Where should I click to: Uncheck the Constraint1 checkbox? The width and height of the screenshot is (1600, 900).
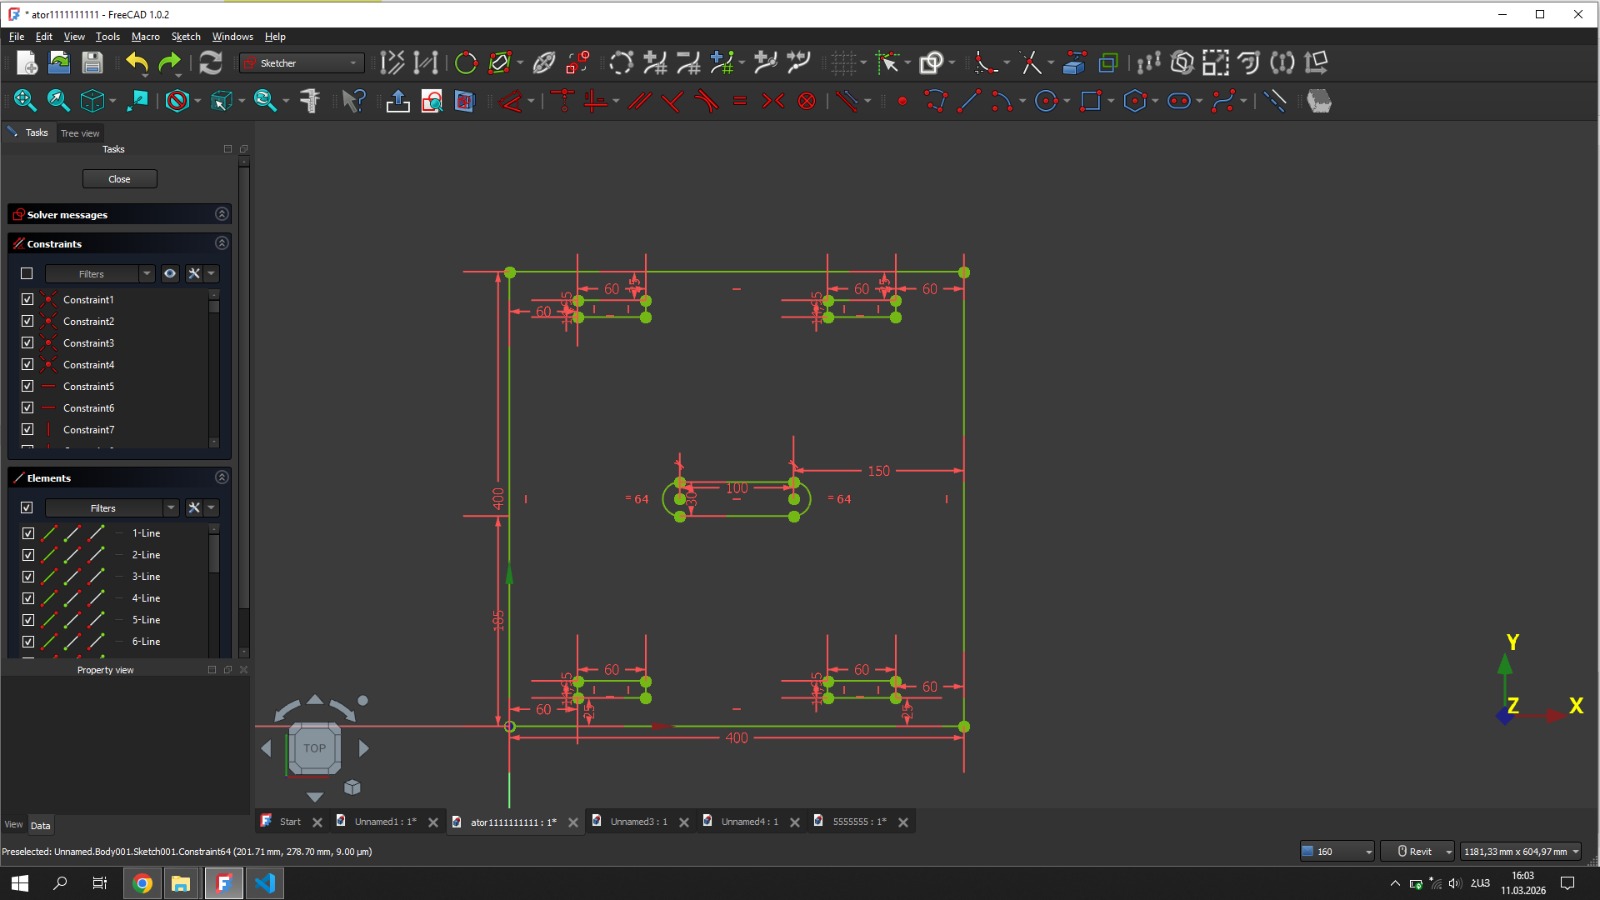pos(27,299)
